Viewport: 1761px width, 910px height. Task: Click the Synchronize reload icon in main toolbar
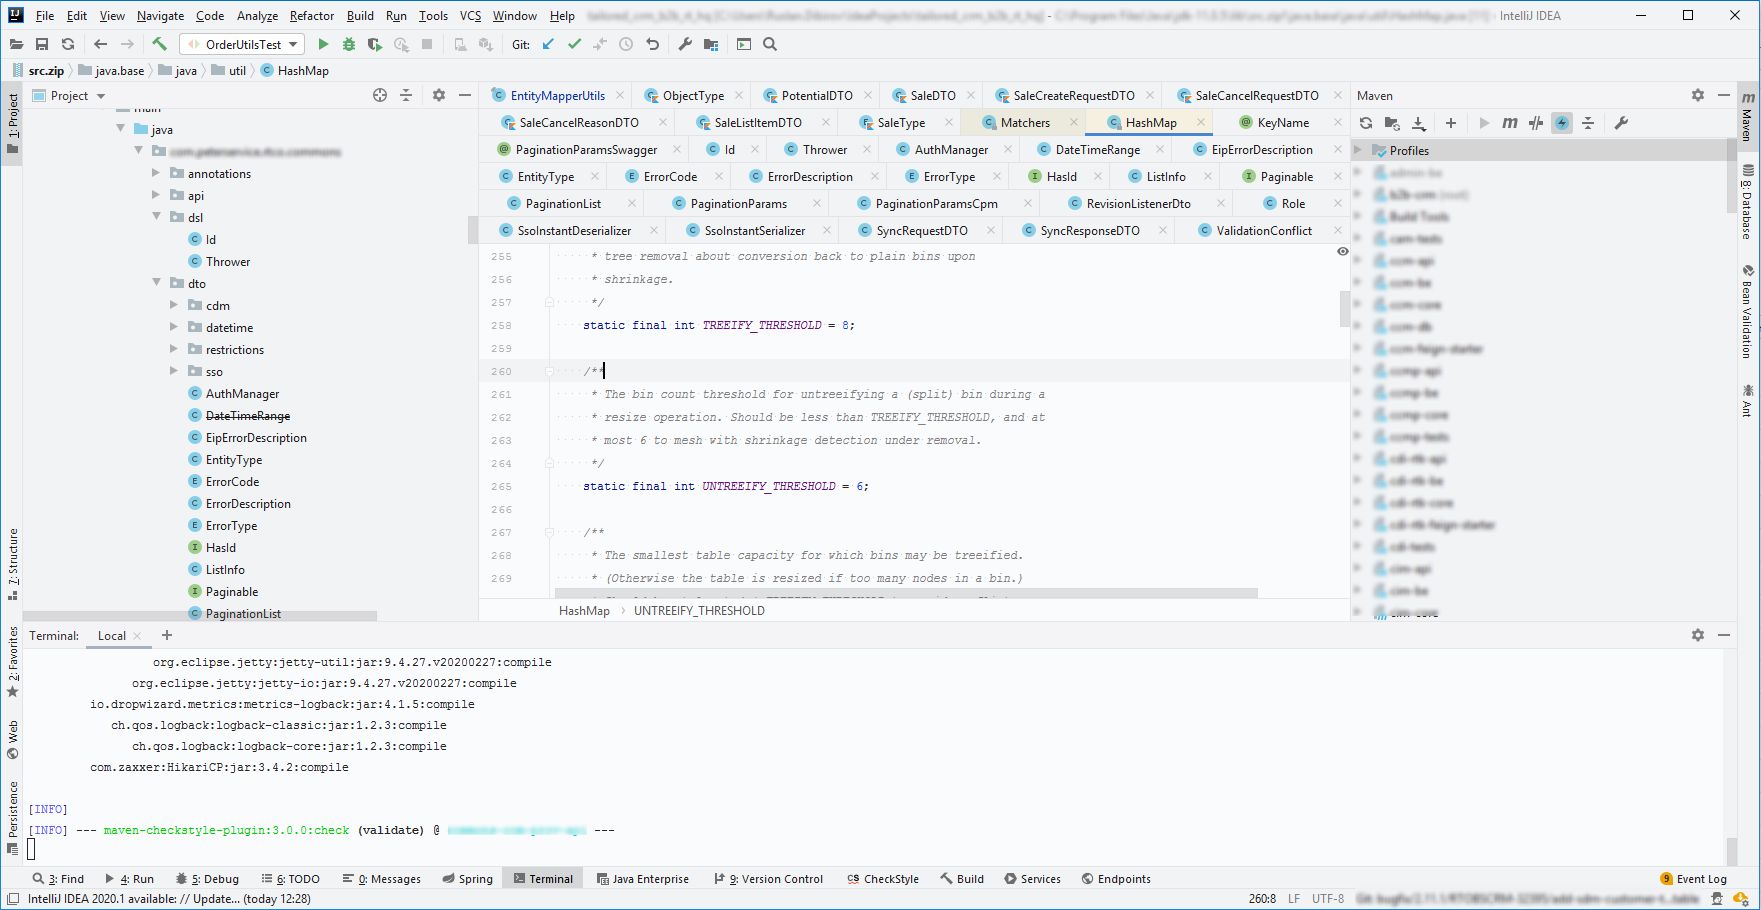tap(68, 44)
